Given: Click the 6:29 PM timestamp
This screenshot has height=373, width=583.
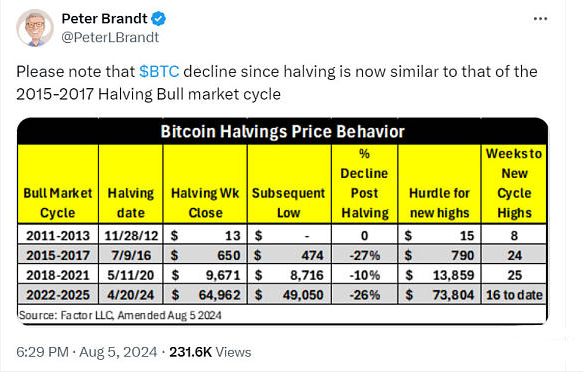Looking at the screenshot, I should click(42, 352).
